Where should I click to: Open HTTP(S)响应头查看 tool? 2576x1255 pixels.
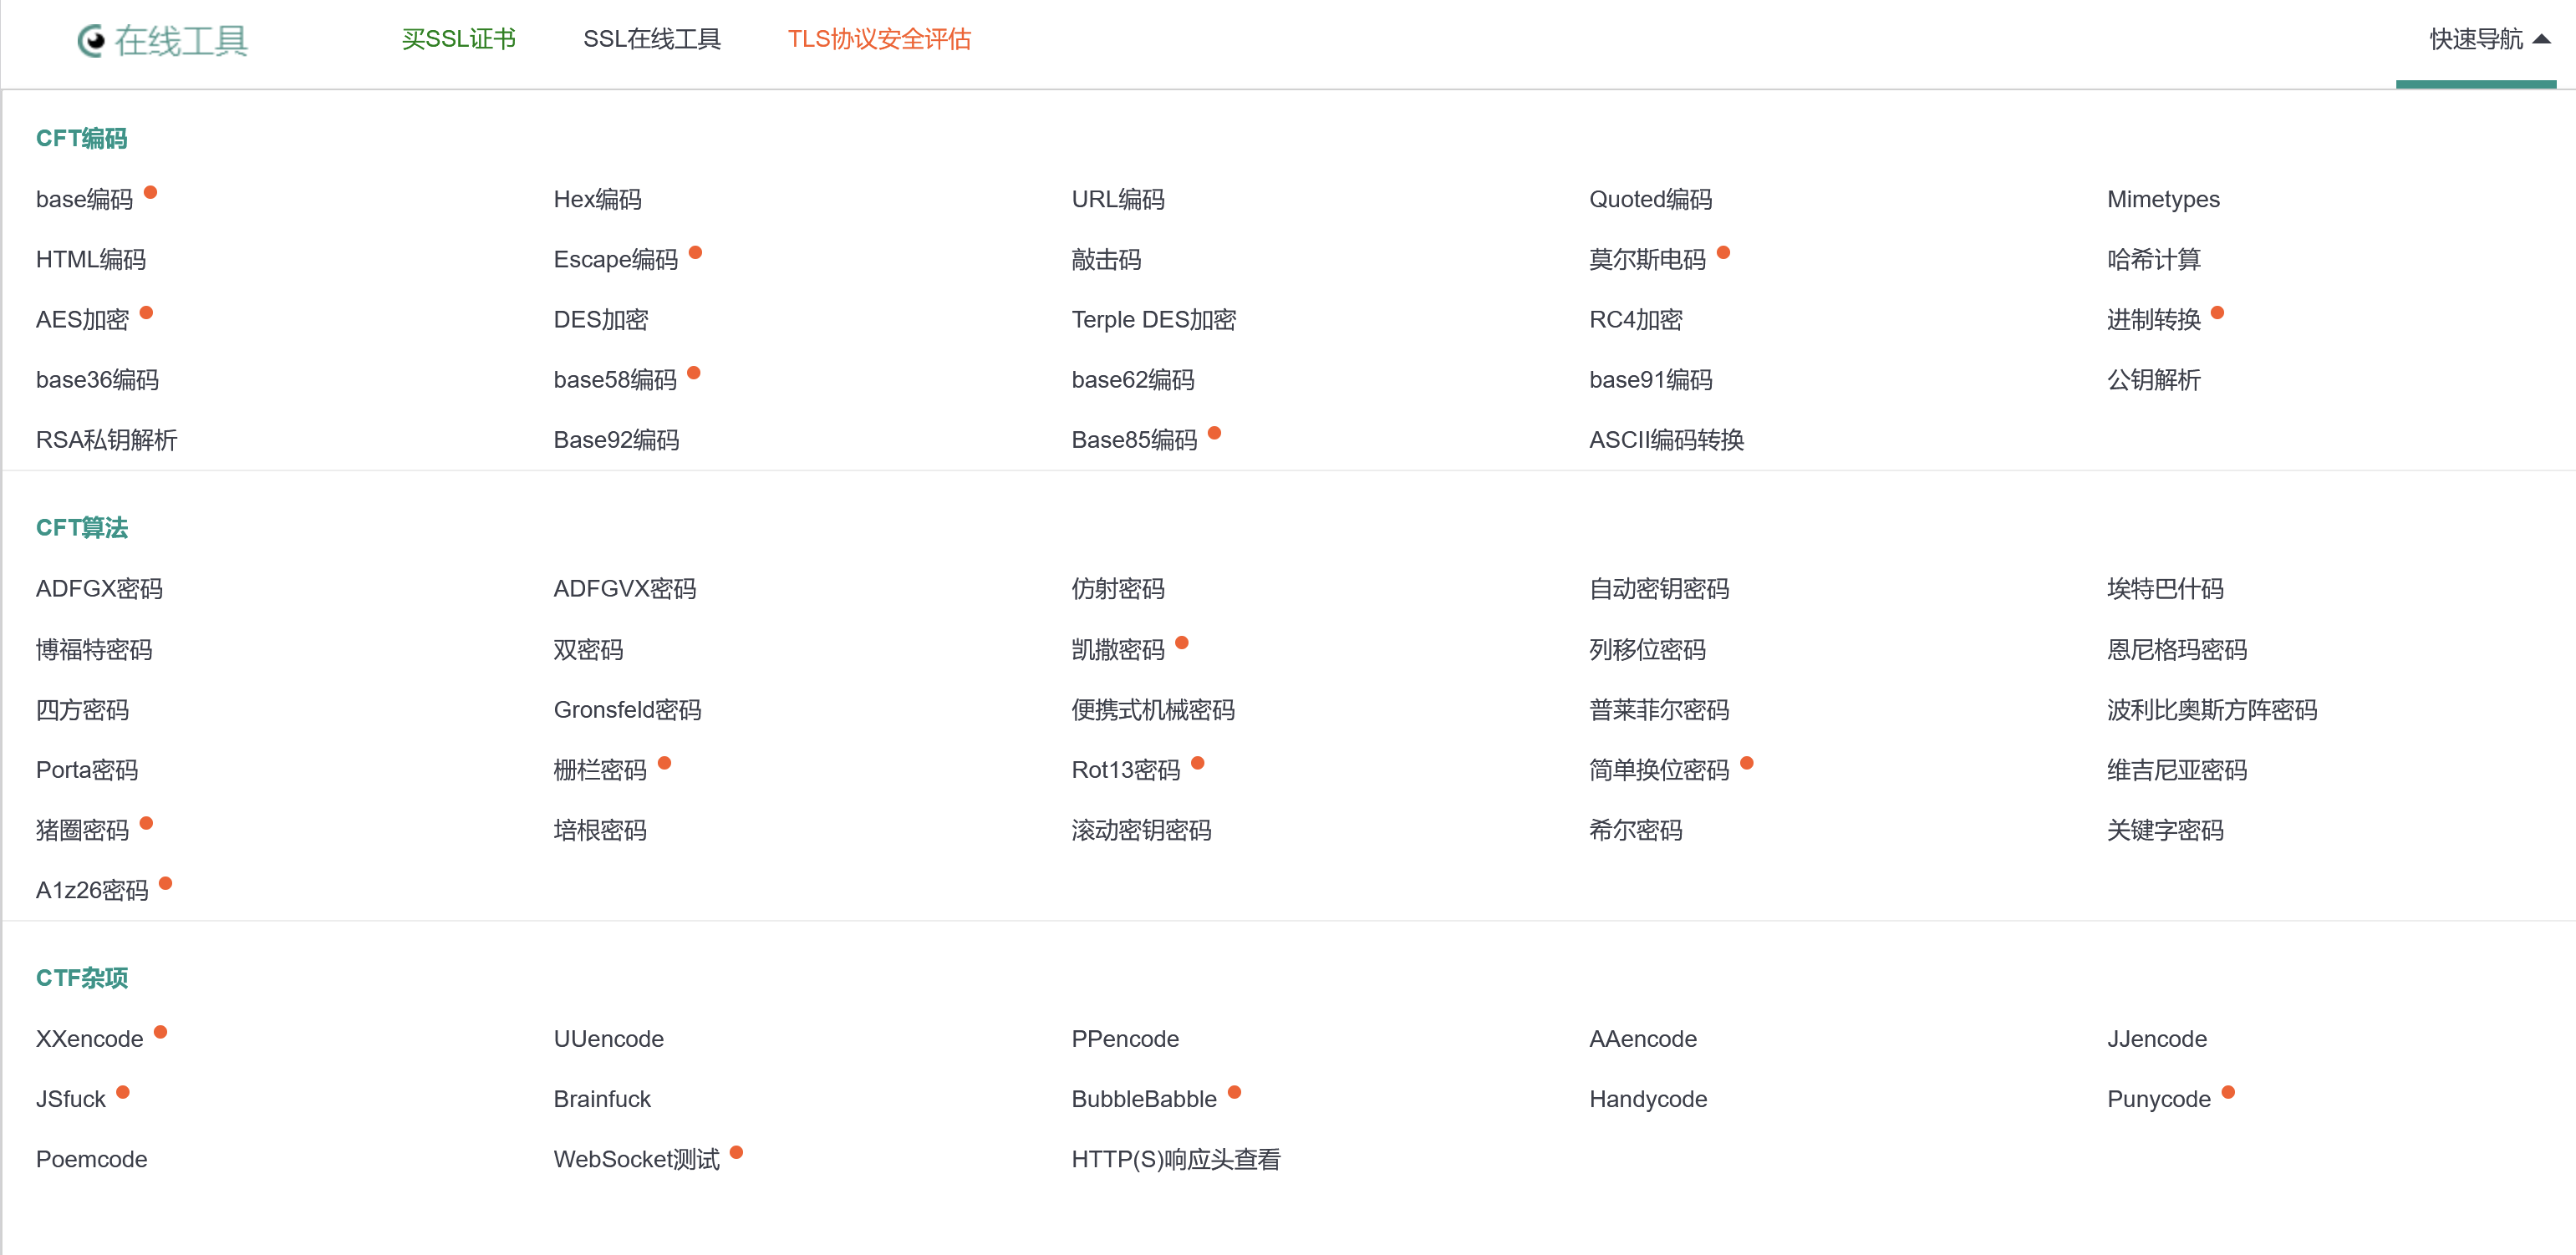pos(1175,1159)
